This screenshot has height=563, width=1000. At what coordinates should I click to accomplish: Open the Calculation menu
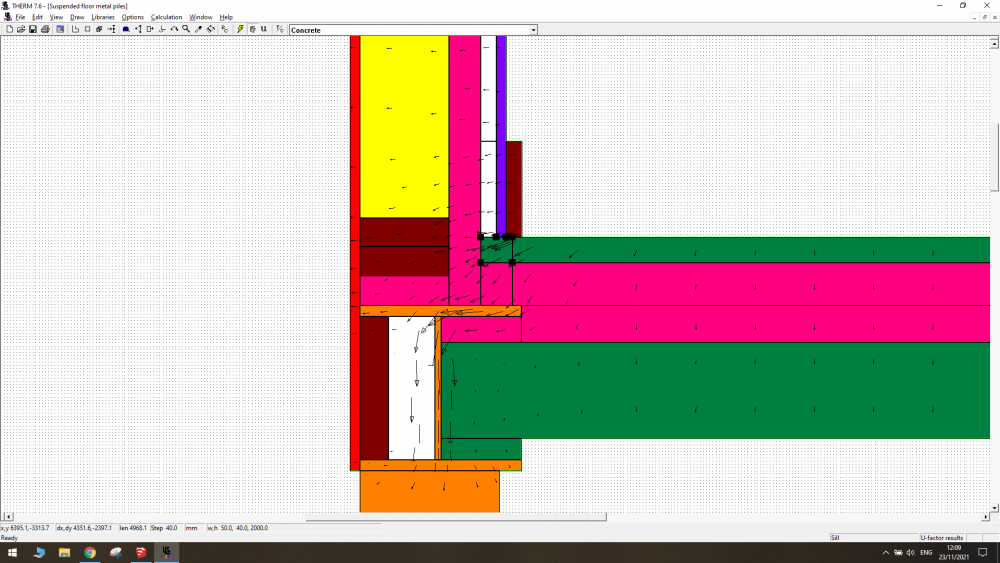tap(166, 17)
